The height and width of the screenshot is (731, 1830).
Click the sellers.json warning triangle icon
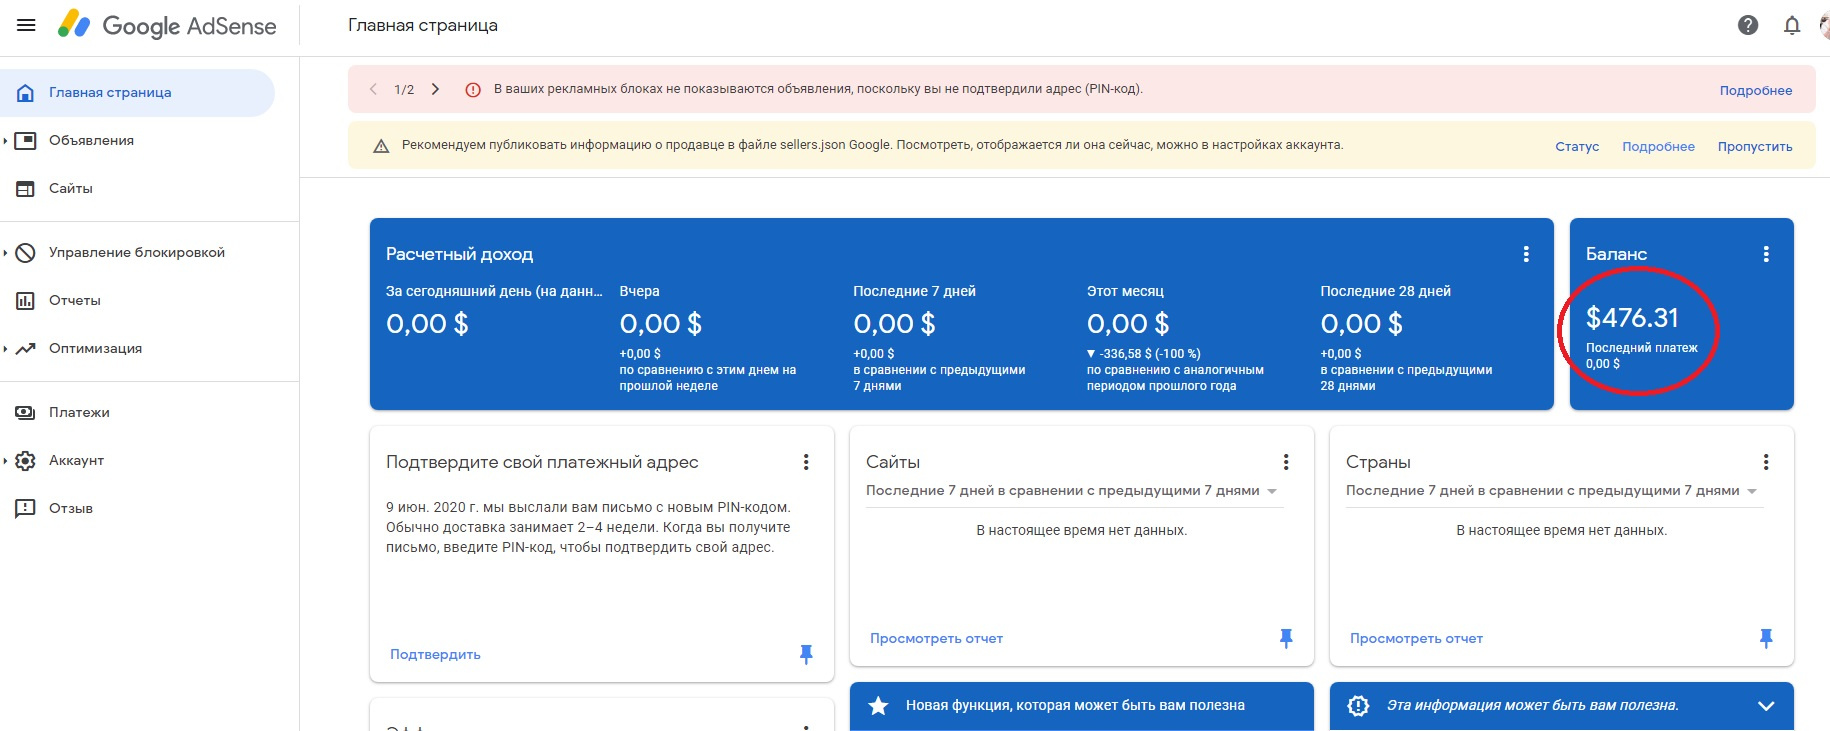pos(381,146)
